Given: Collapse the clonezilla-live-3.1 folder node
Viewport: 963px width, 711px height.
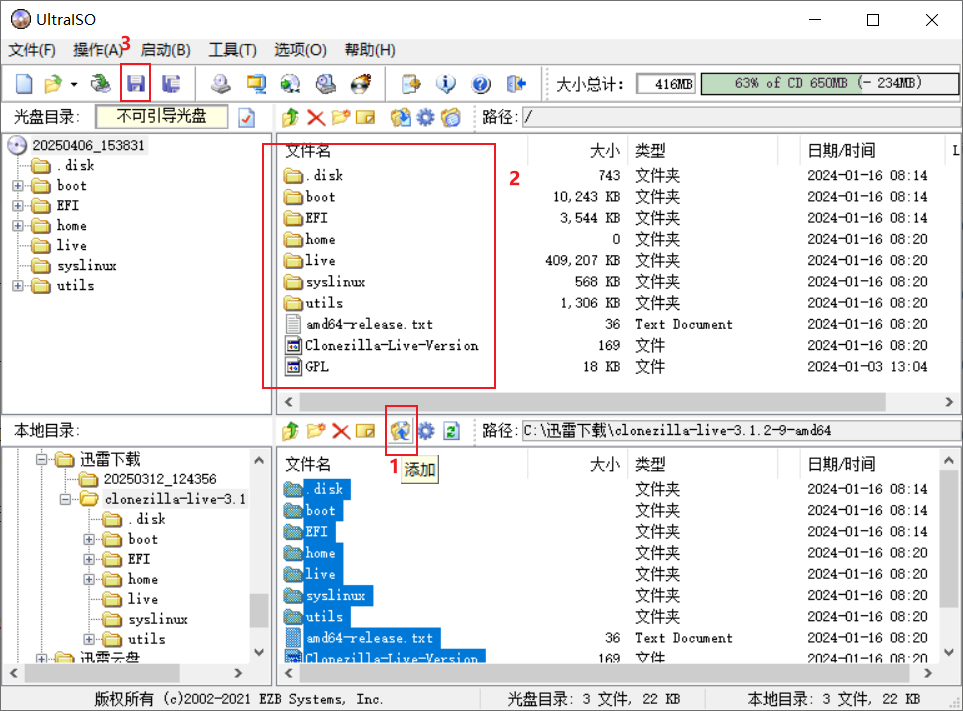Looking at the screenshot, I should pyautogui.click(x=65, y=499).
